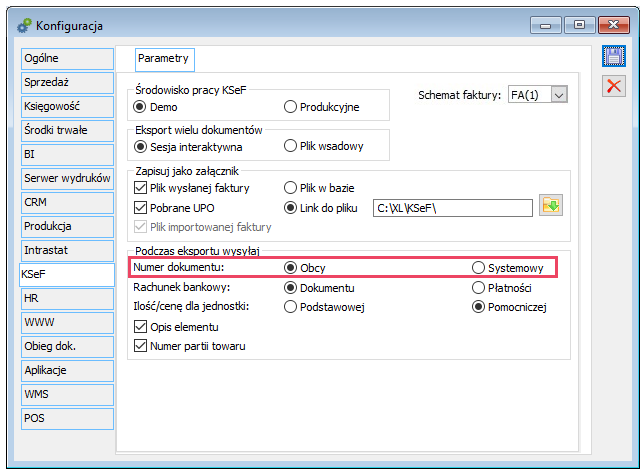Image resolution: width=643 pixels, height=473 pixels.
Task: Uncheck the Pobrane UPO checkbox
Action: (x=140, y=208)
